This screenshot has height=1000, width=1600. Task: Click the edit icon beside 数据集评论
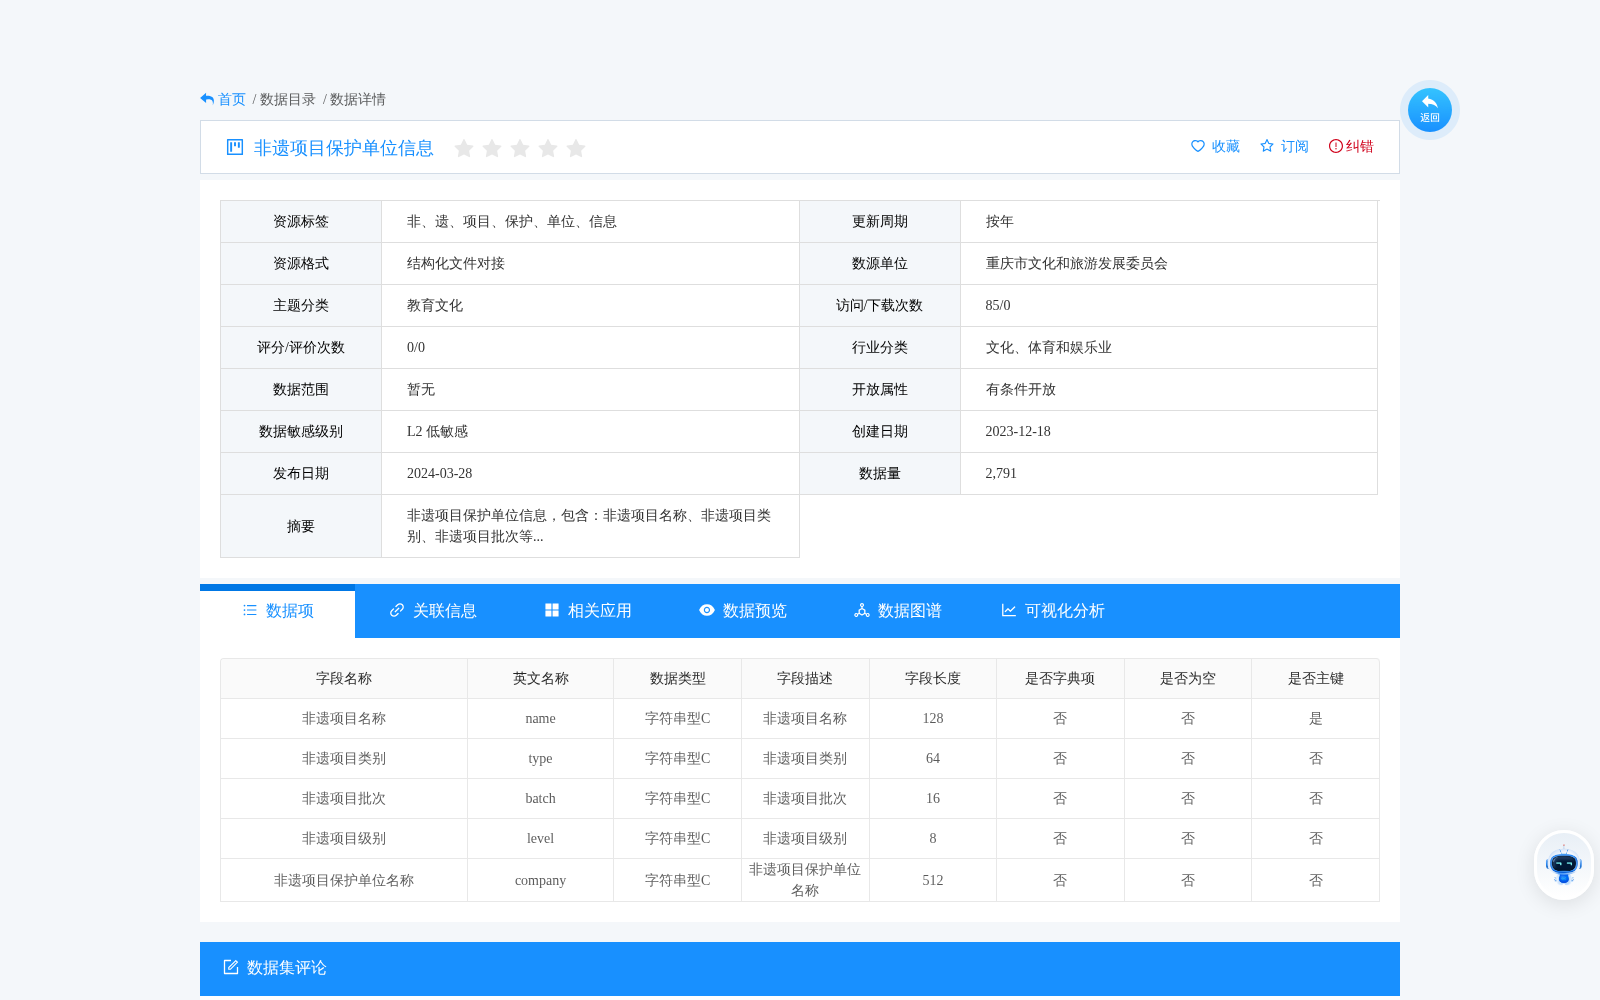pyautogui.click(x=231, y=967)
